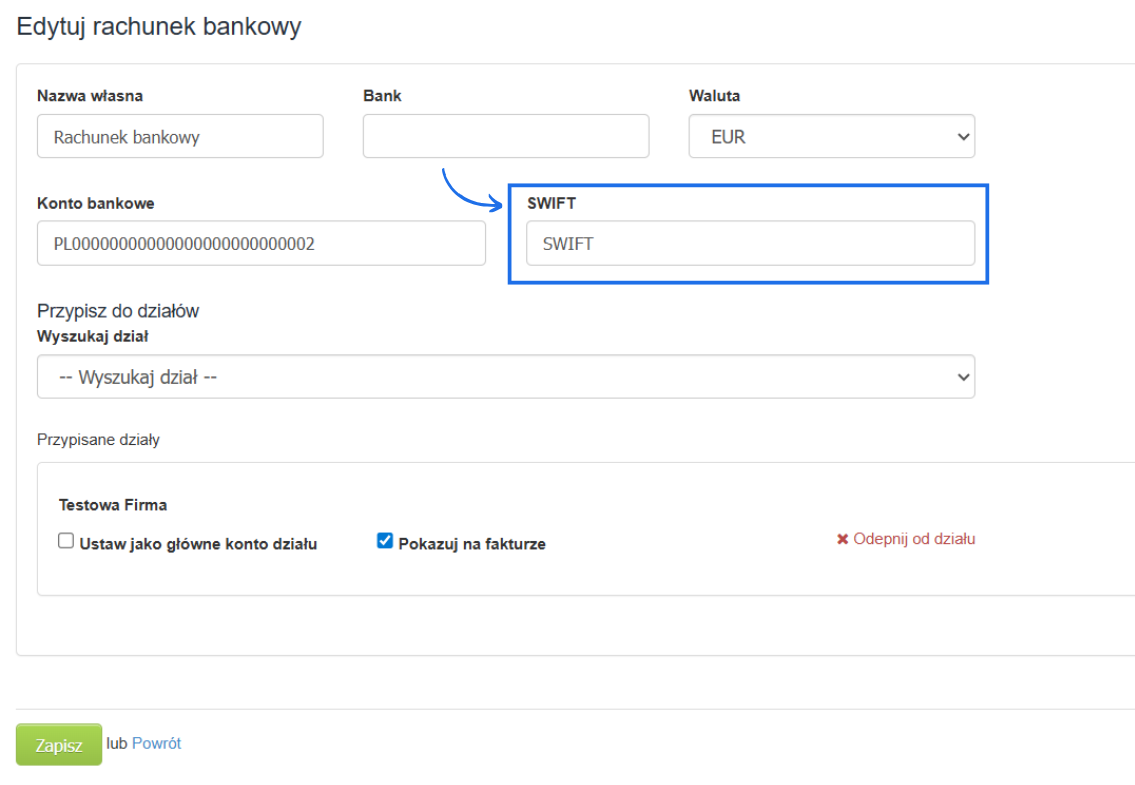Click the bold Wyszukaj dział label
This screenshot has height=785, width=1135.
(93, 336)
